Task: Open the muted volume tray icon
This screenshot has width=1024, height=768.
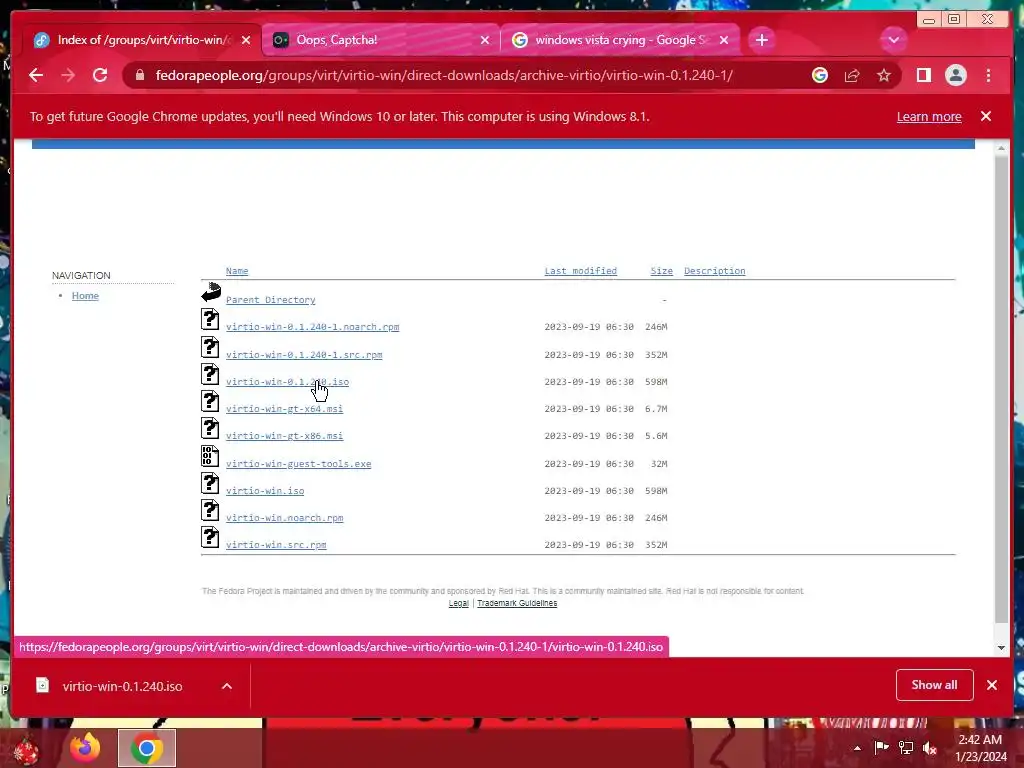Action: pos(929,748)
